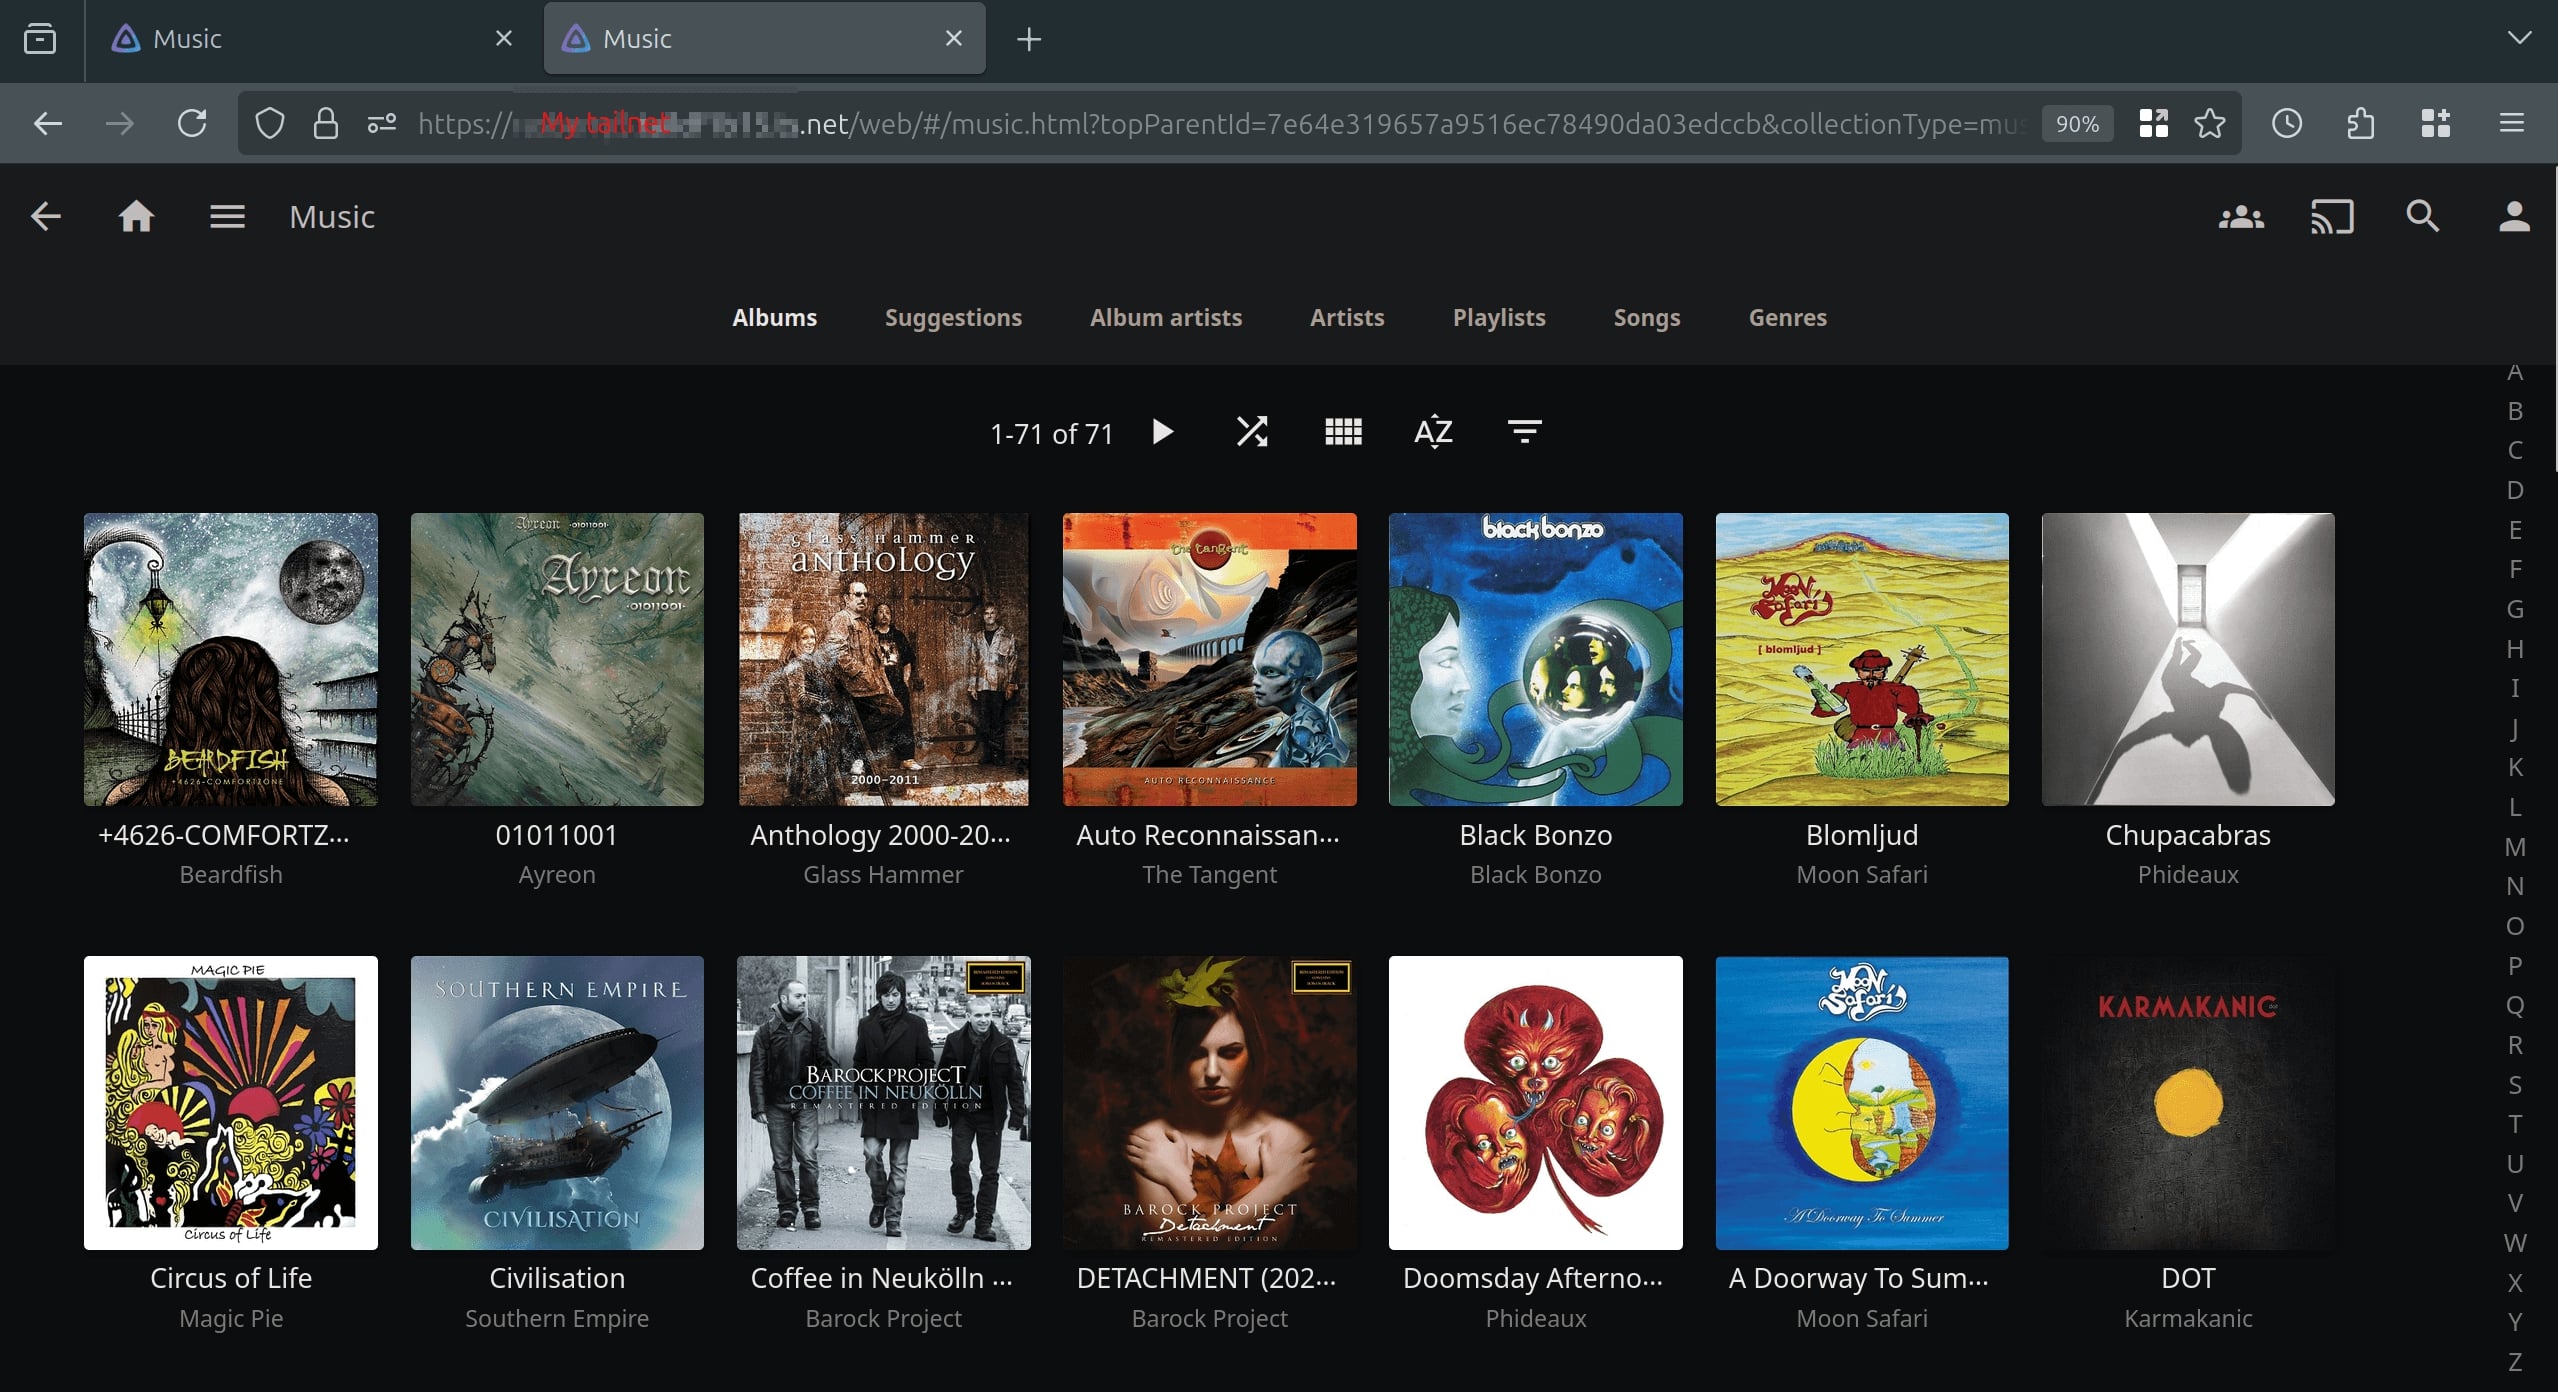The width and height of the screenshot is (2558, 1392).
Task: Click the Civilisation album title
Action: click(557, 1278)
